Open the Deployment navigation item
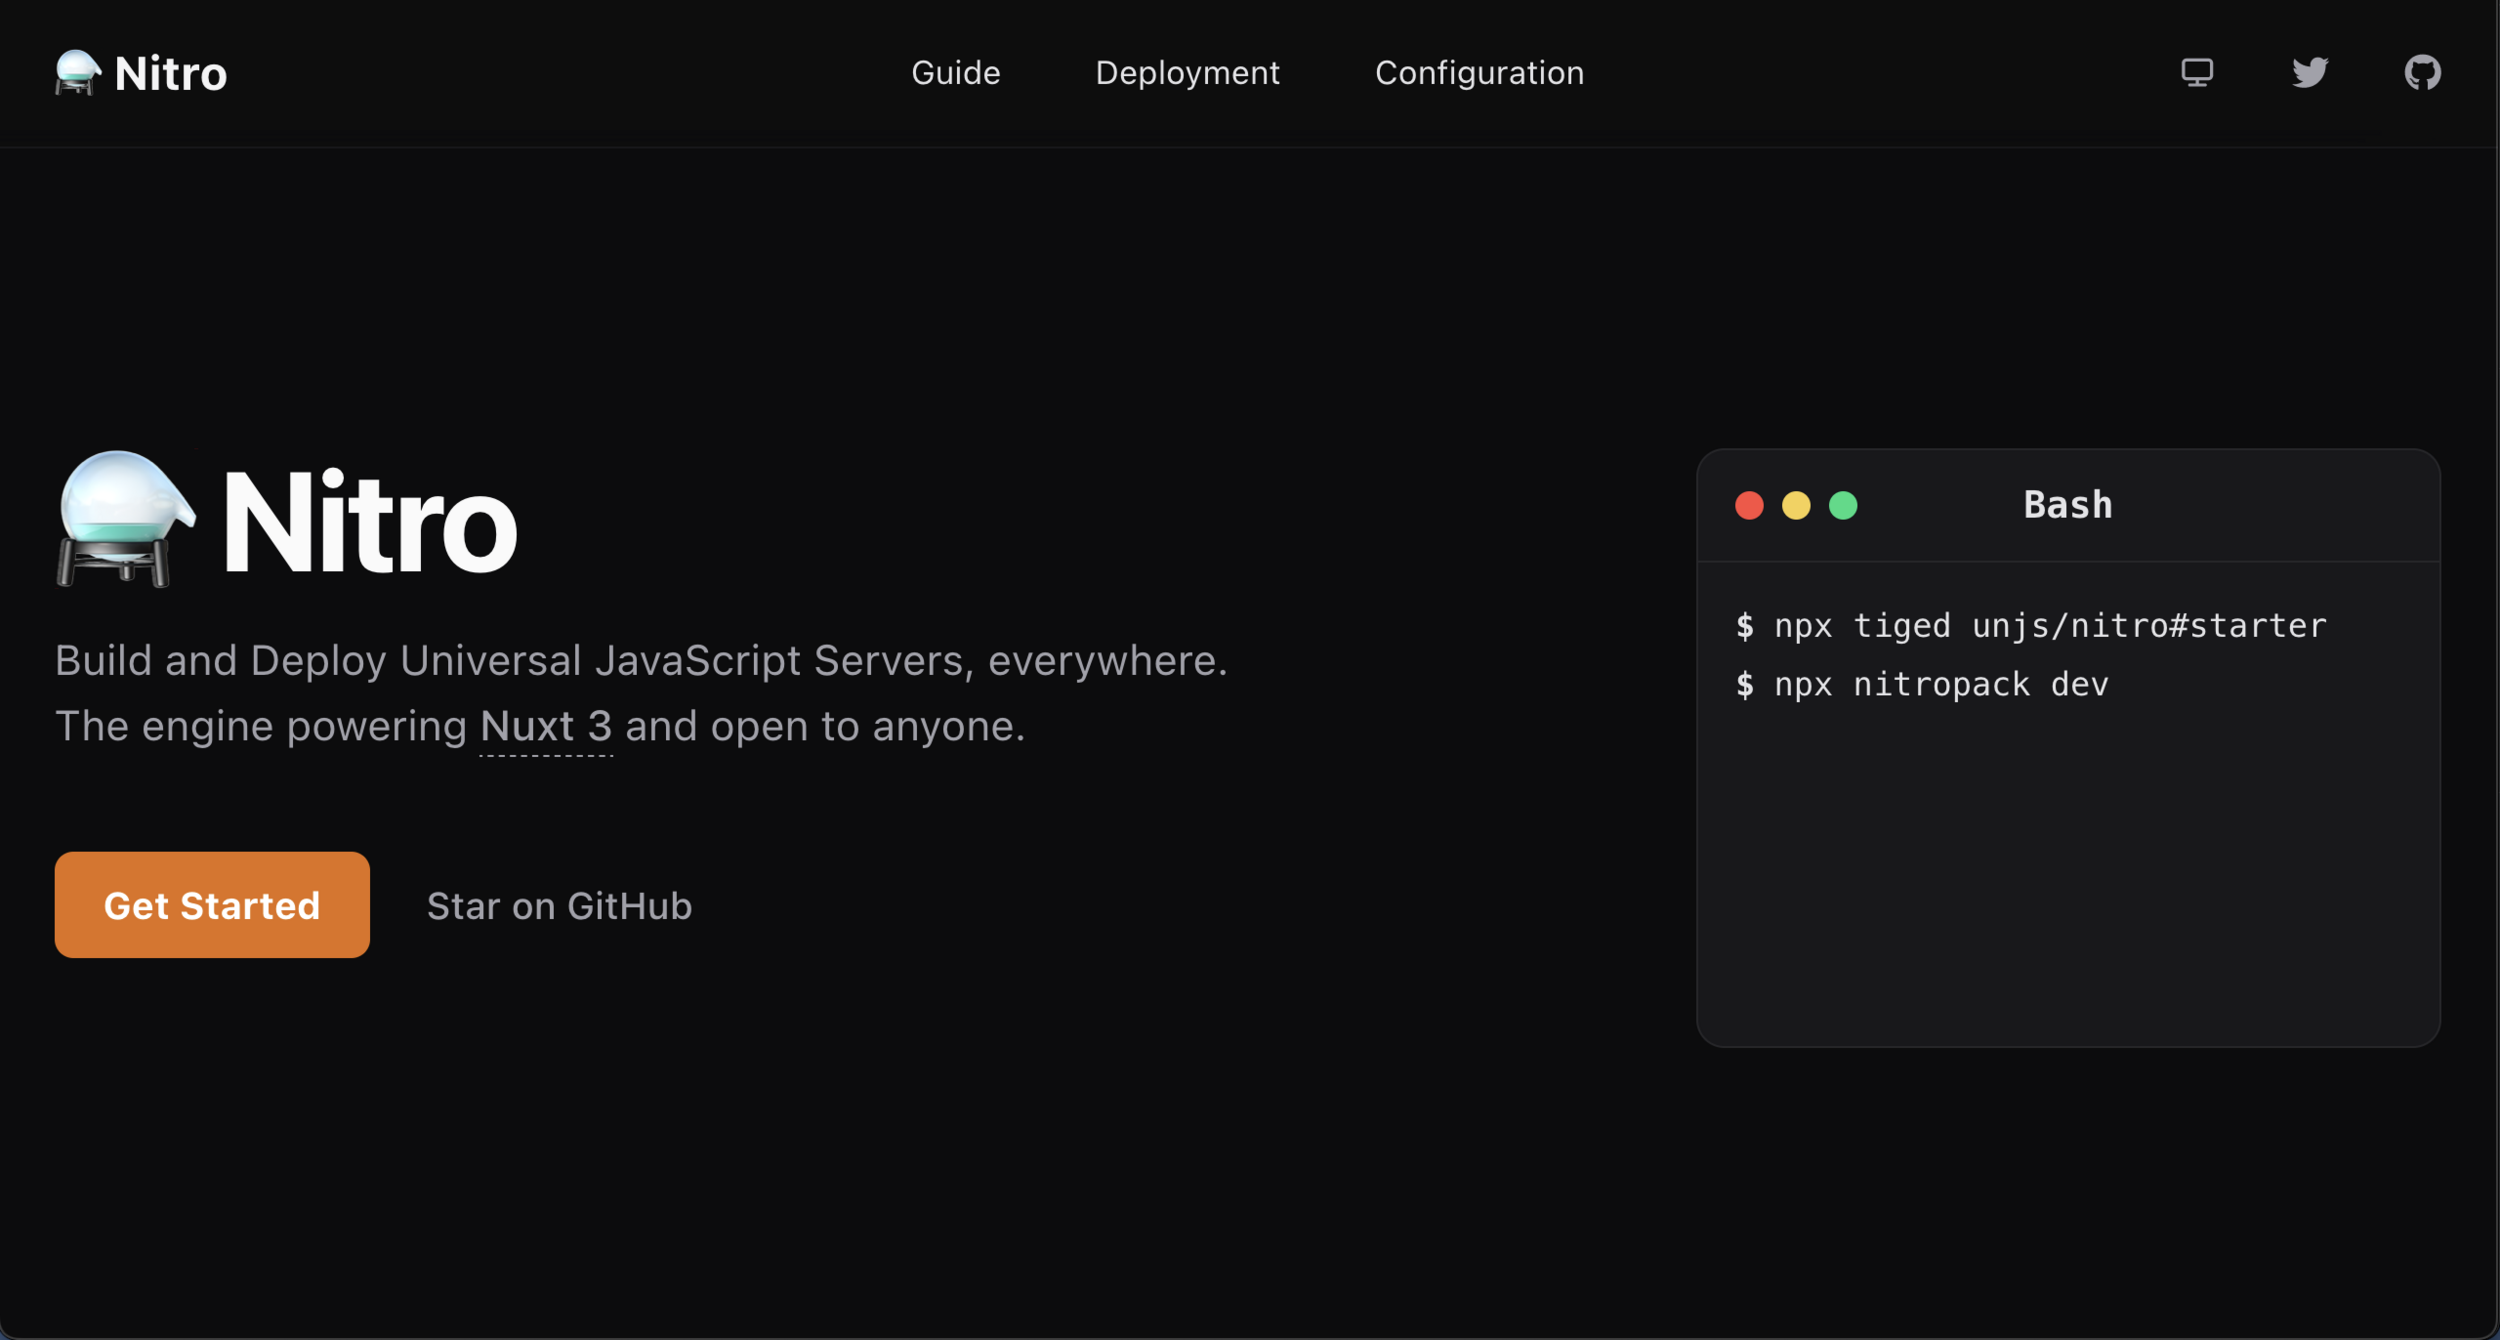The width and height of the screenshot is (2500, 1340). pyautogui.click(x=1187, y=73)
